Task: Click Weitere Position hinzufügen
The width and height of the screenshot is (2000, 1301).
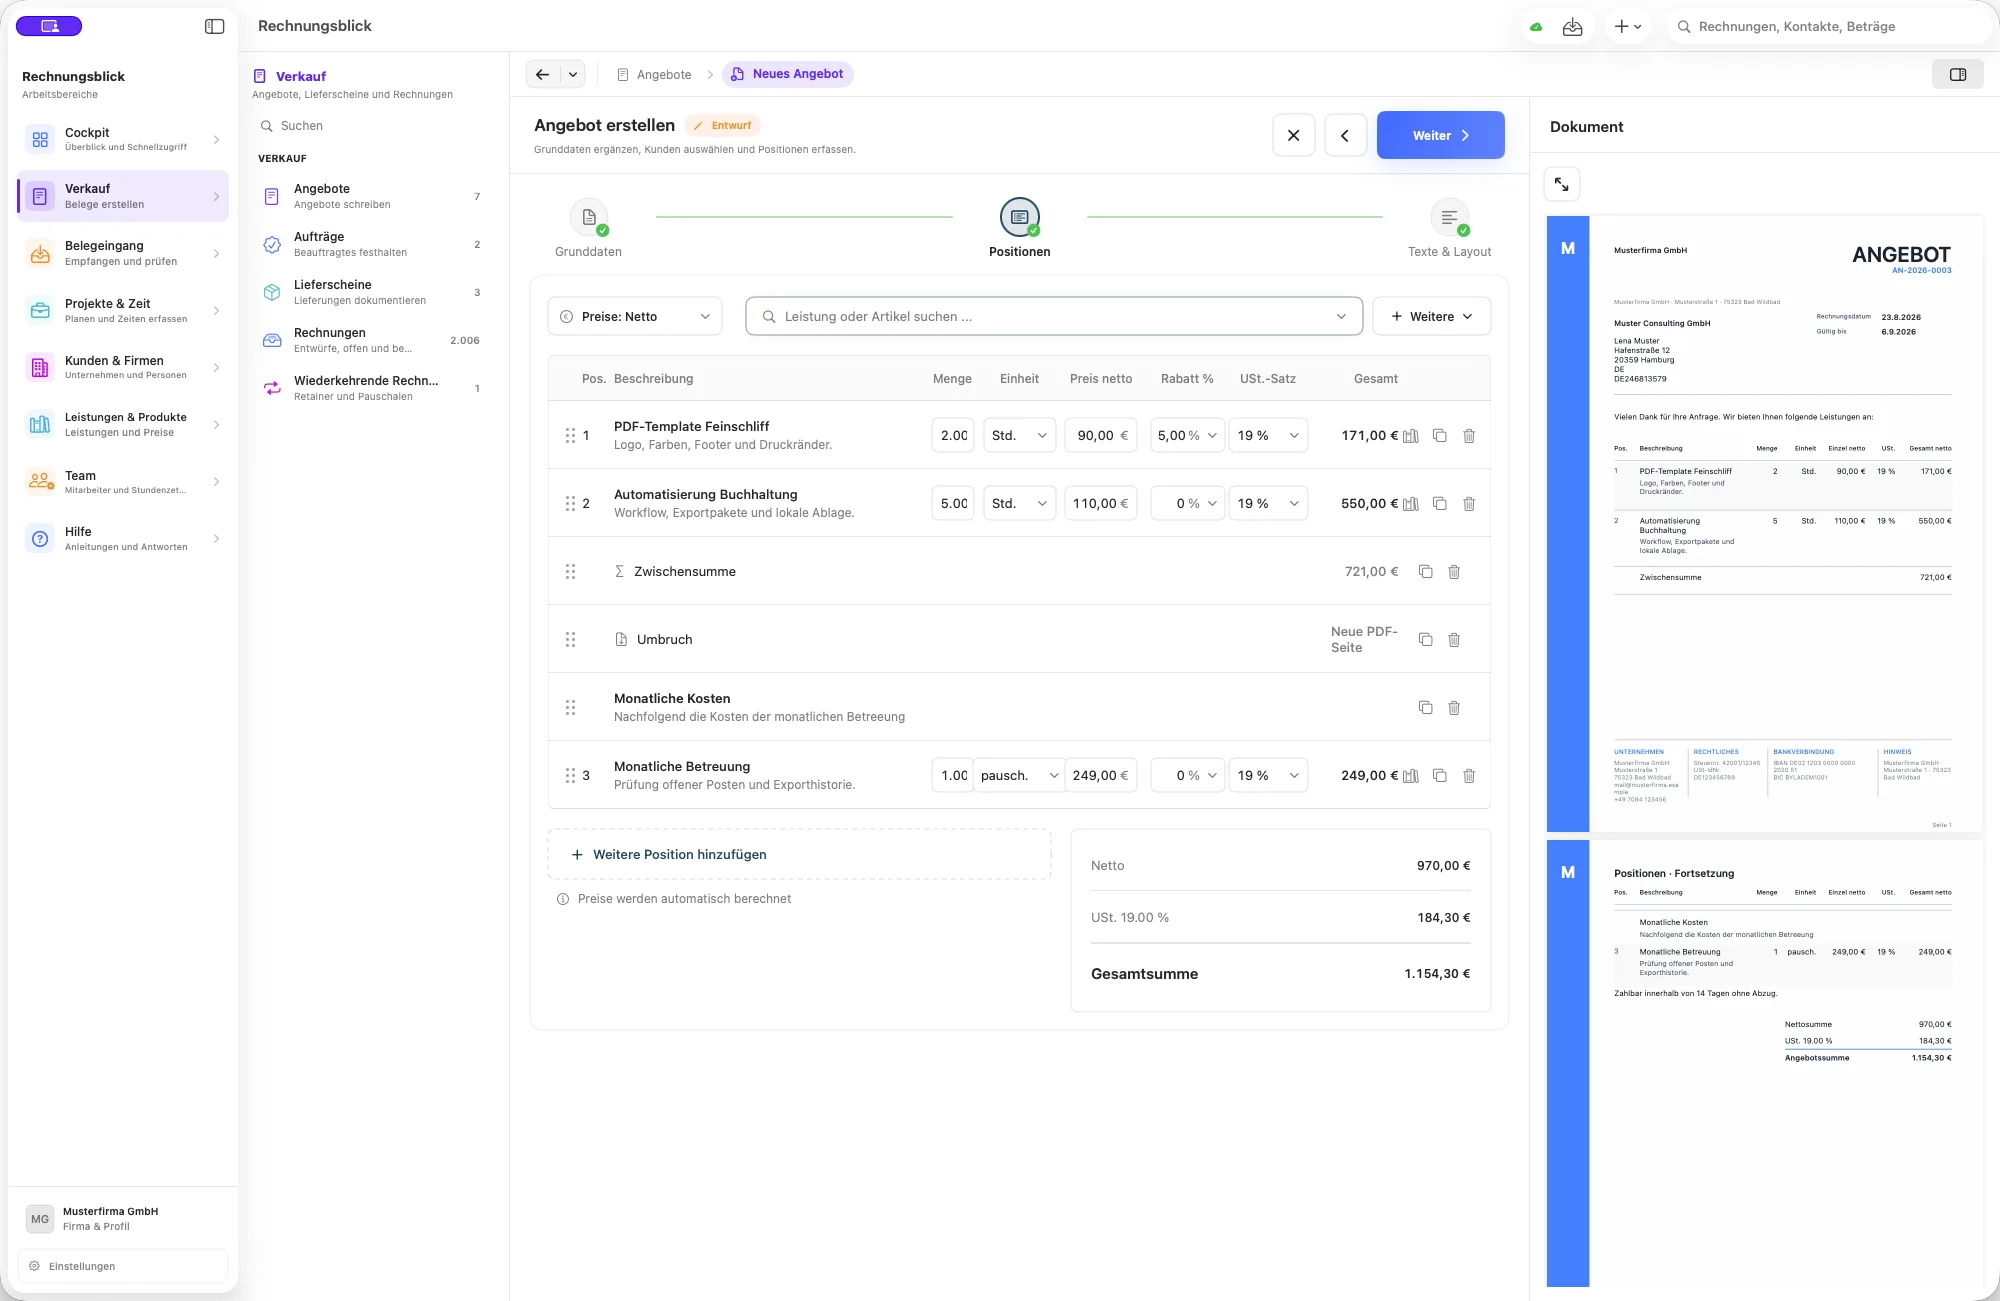Action: [x=799, y=855]
